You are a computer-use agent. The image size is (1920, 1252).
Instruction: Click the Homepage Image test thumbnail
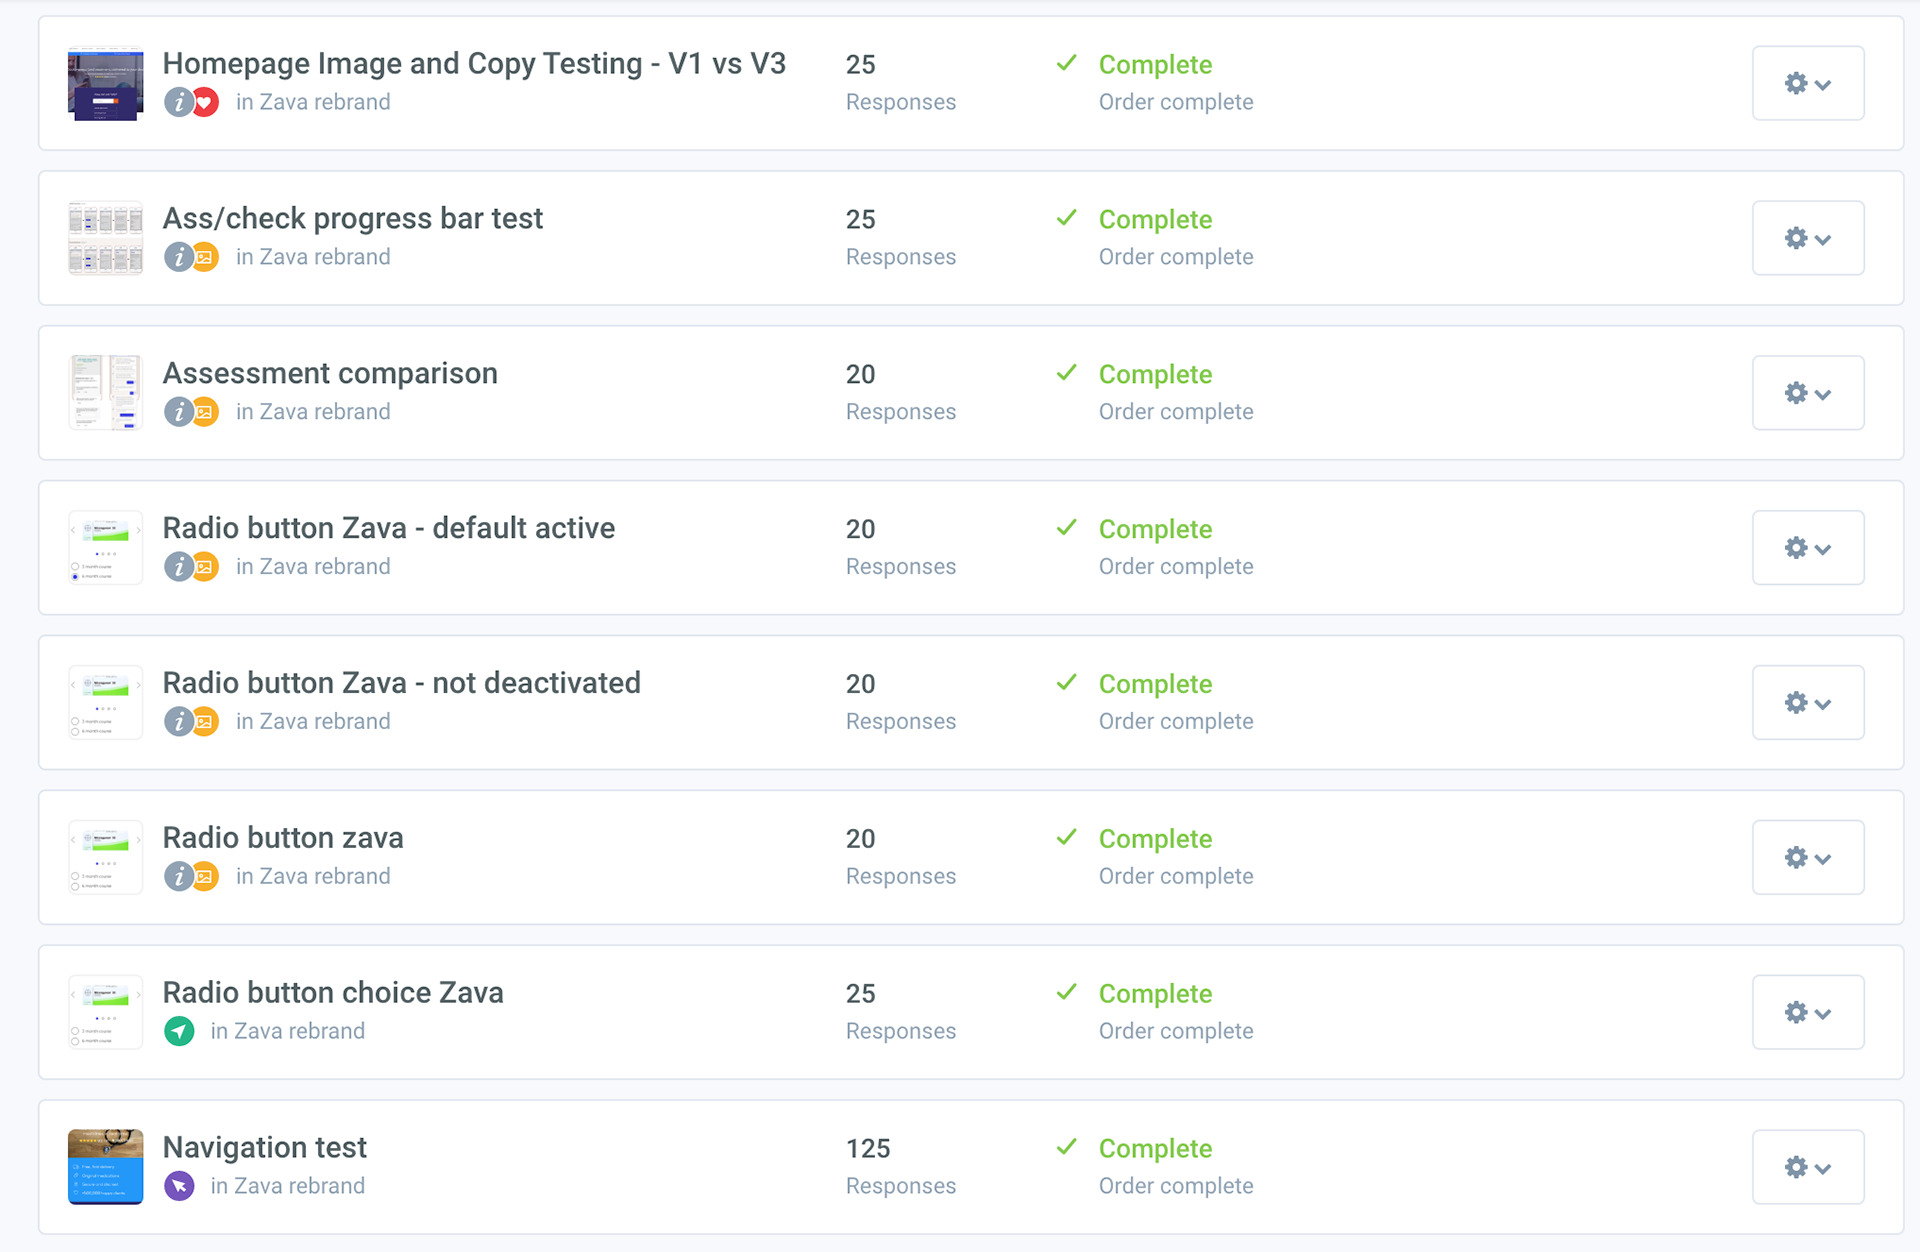coord(106,83)
